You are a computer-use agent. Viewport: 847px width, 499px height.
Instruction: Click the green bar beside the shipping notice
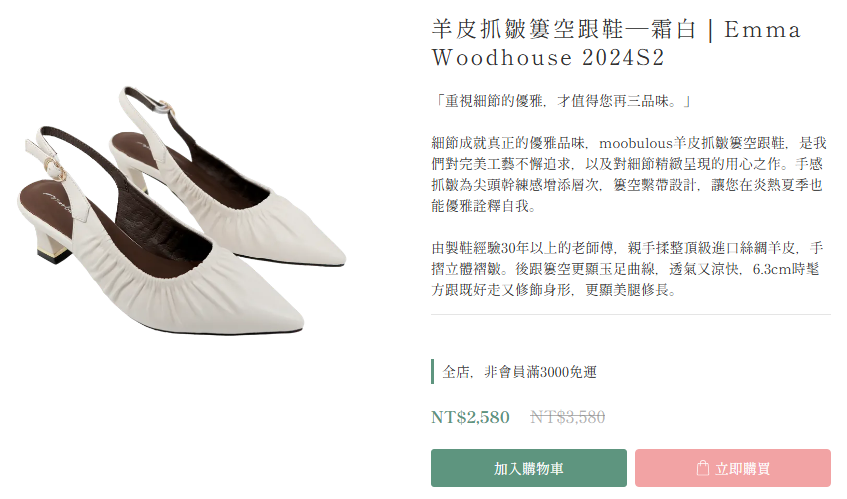click(x=433, y=372)
